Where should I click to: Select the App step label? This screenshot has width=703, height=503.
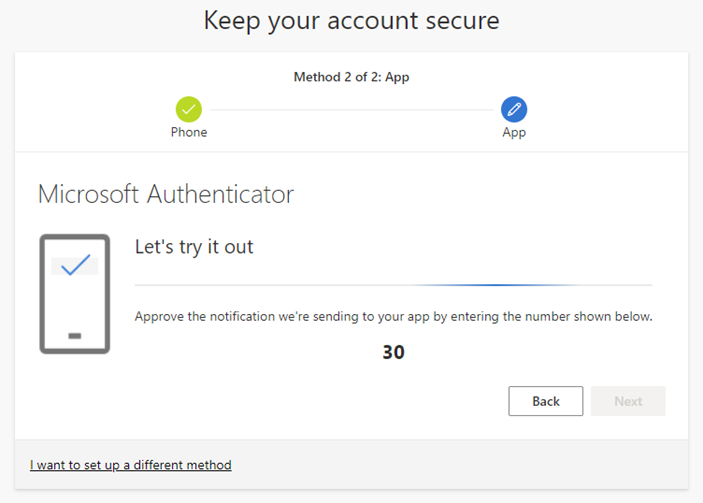(514, 132)
